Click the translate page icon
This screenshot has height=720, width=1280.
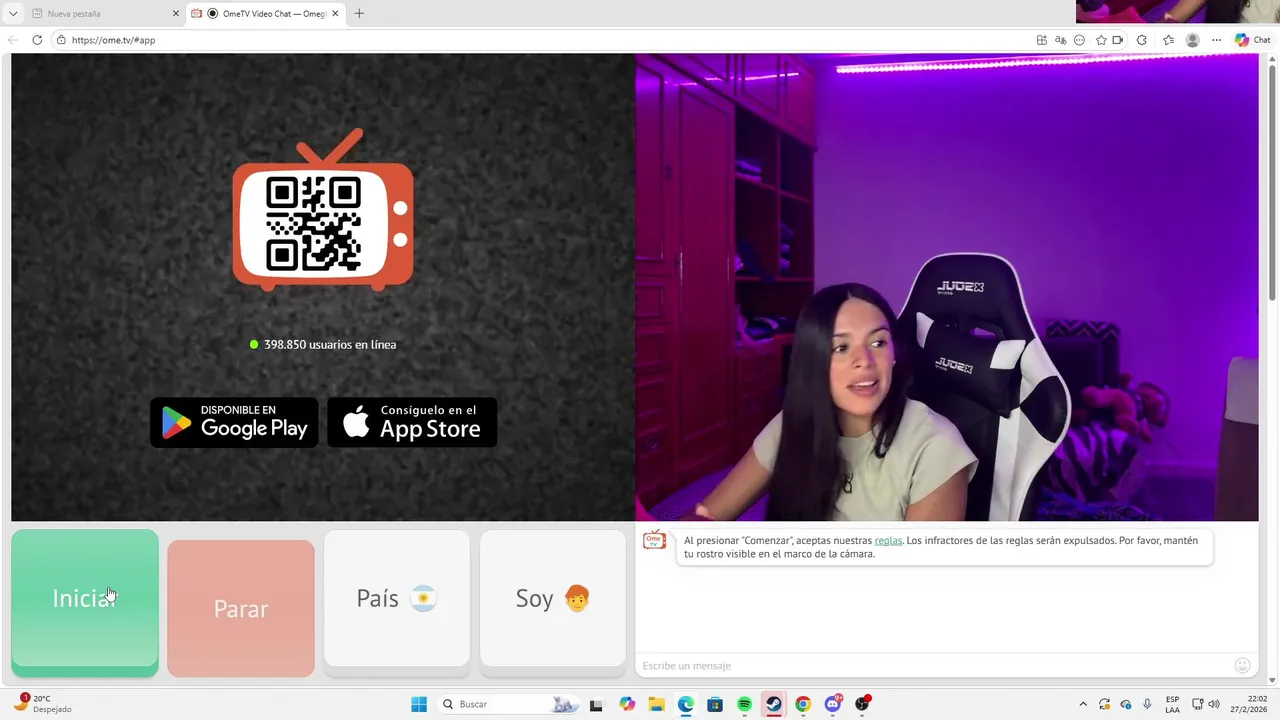[x=1061, y=40]
